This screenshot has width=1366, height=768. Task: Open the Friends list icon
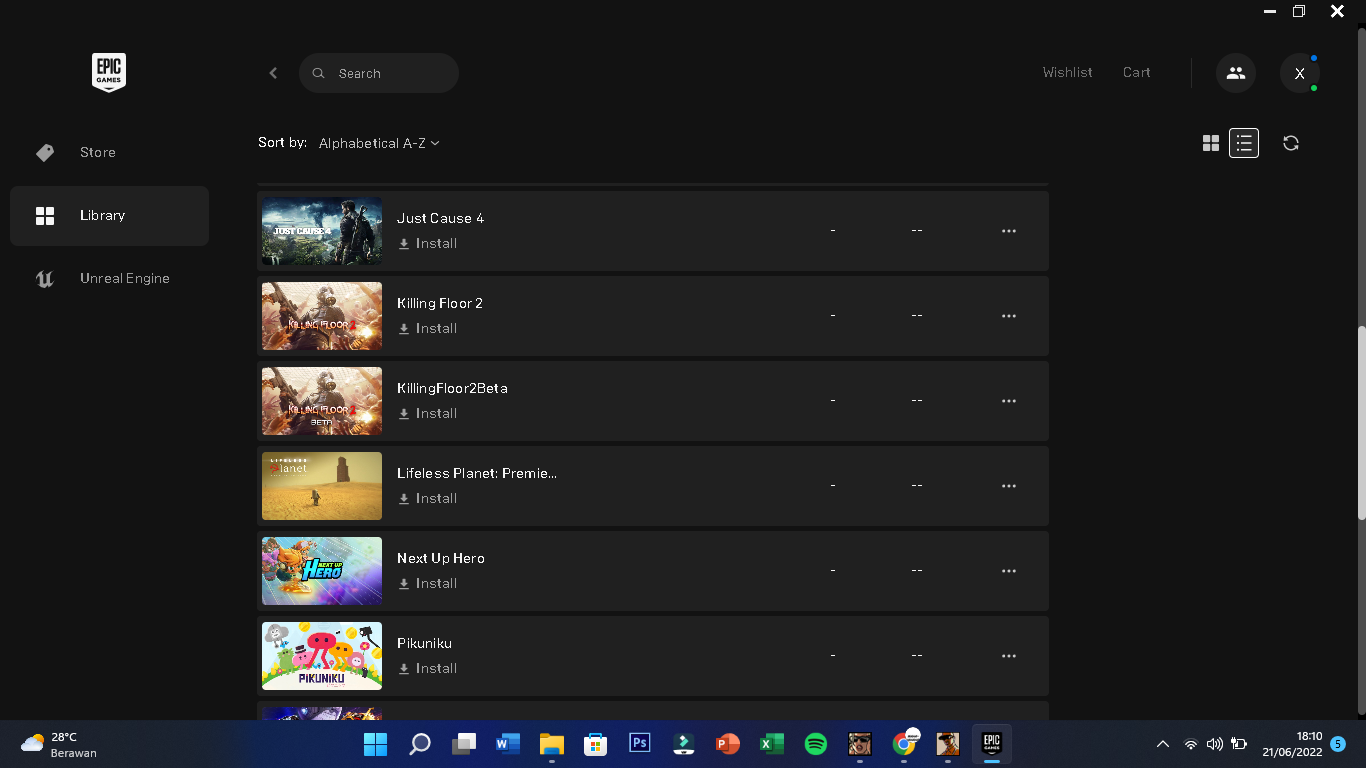pyautogui.click(x=1236, y=73)
